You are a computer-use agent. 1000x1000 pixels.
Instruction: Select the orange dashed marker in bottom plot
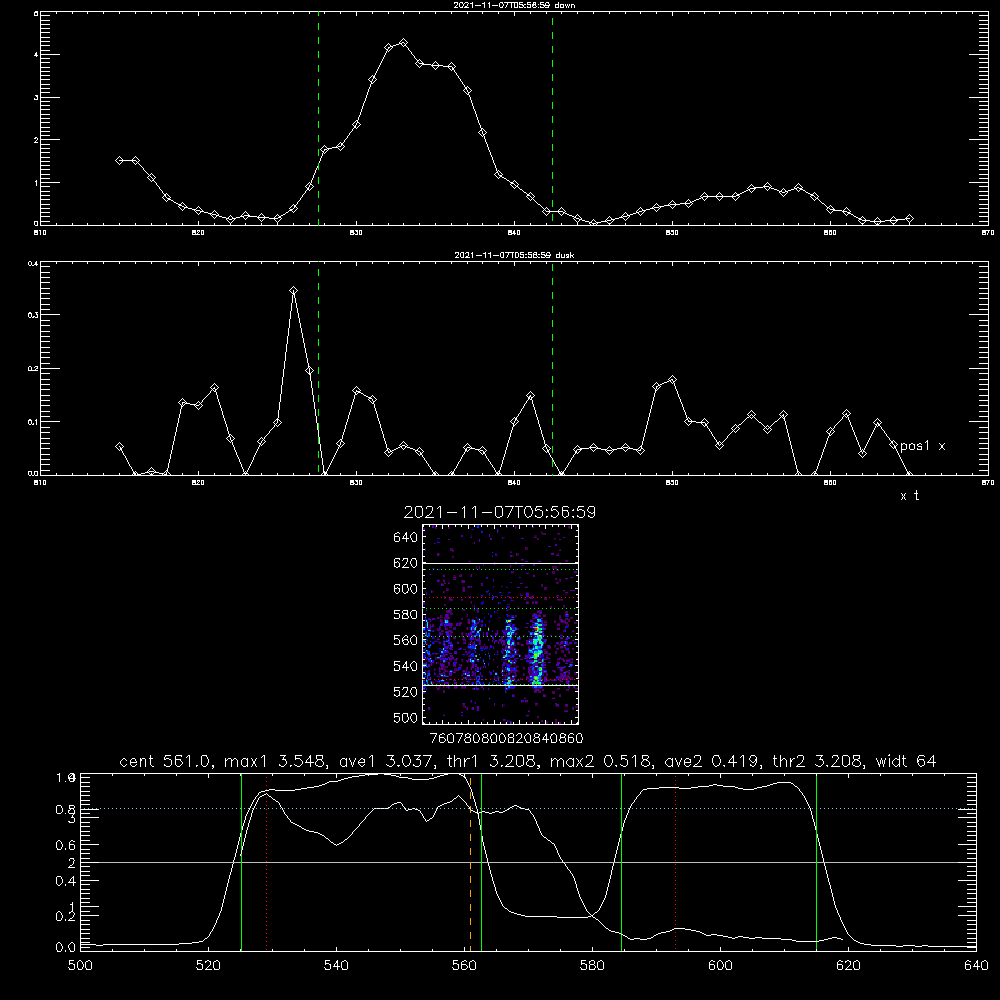pyautogui.click(x=471, y=862)
